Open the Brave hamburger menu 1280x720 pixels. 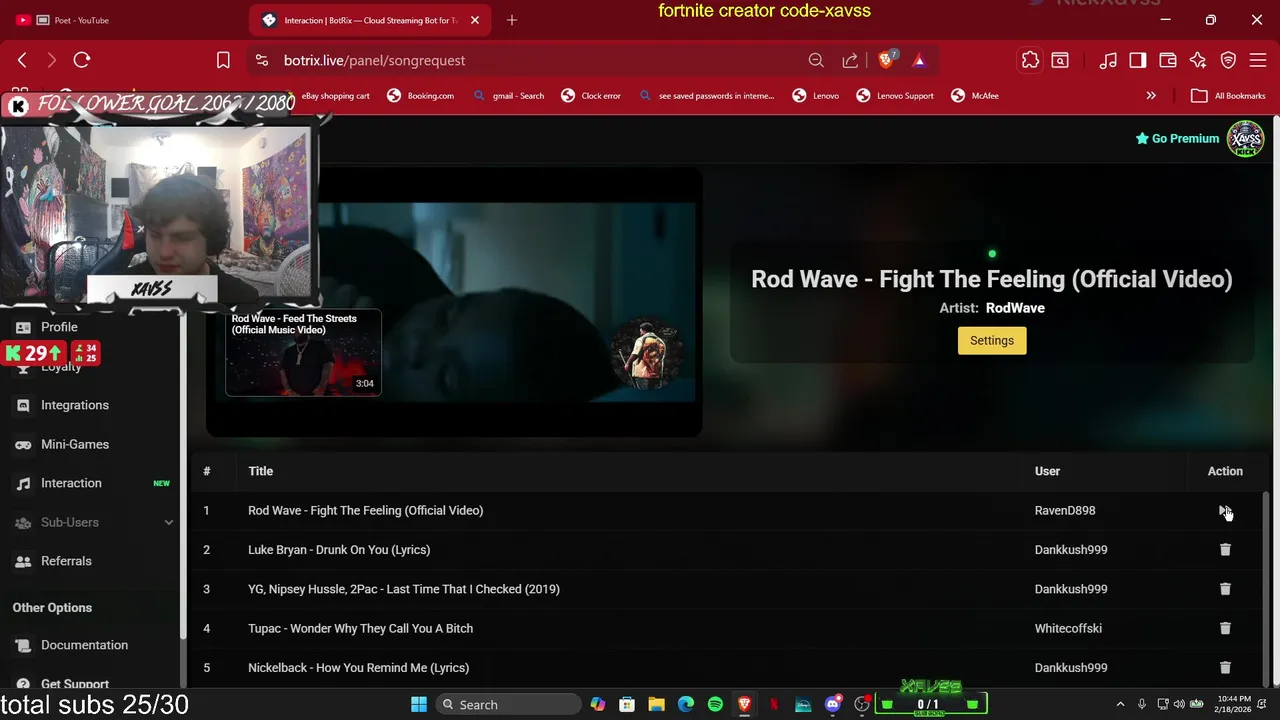coord(1258,60)
